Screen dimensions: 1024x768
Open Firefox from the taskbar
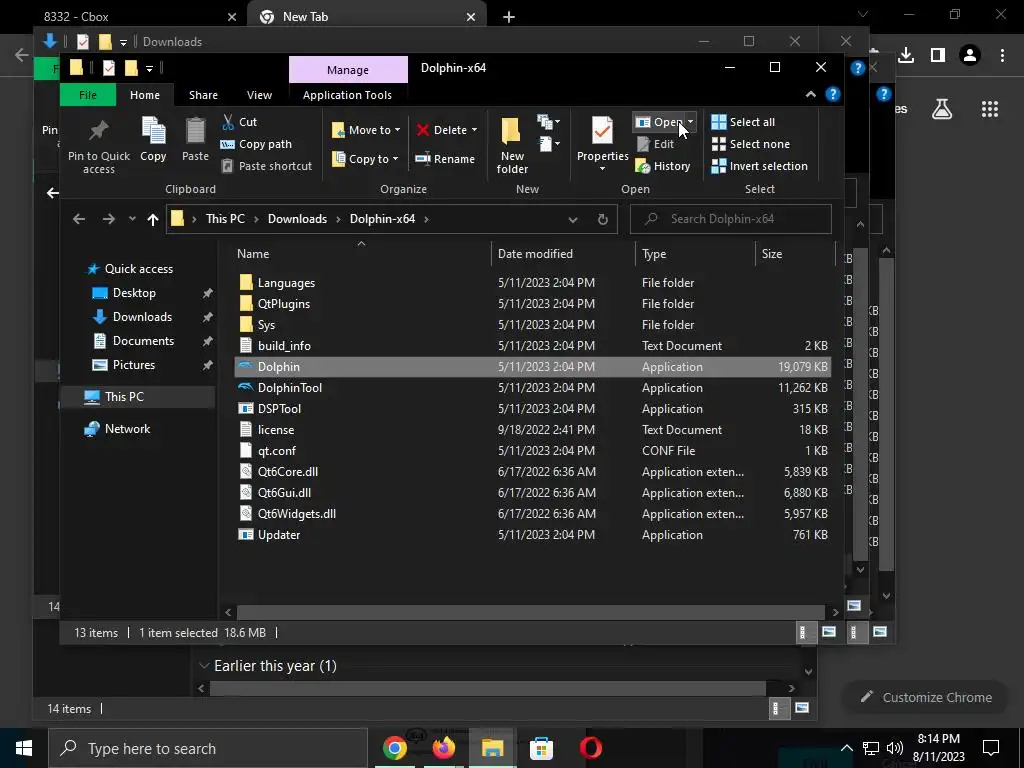(443, 748)
